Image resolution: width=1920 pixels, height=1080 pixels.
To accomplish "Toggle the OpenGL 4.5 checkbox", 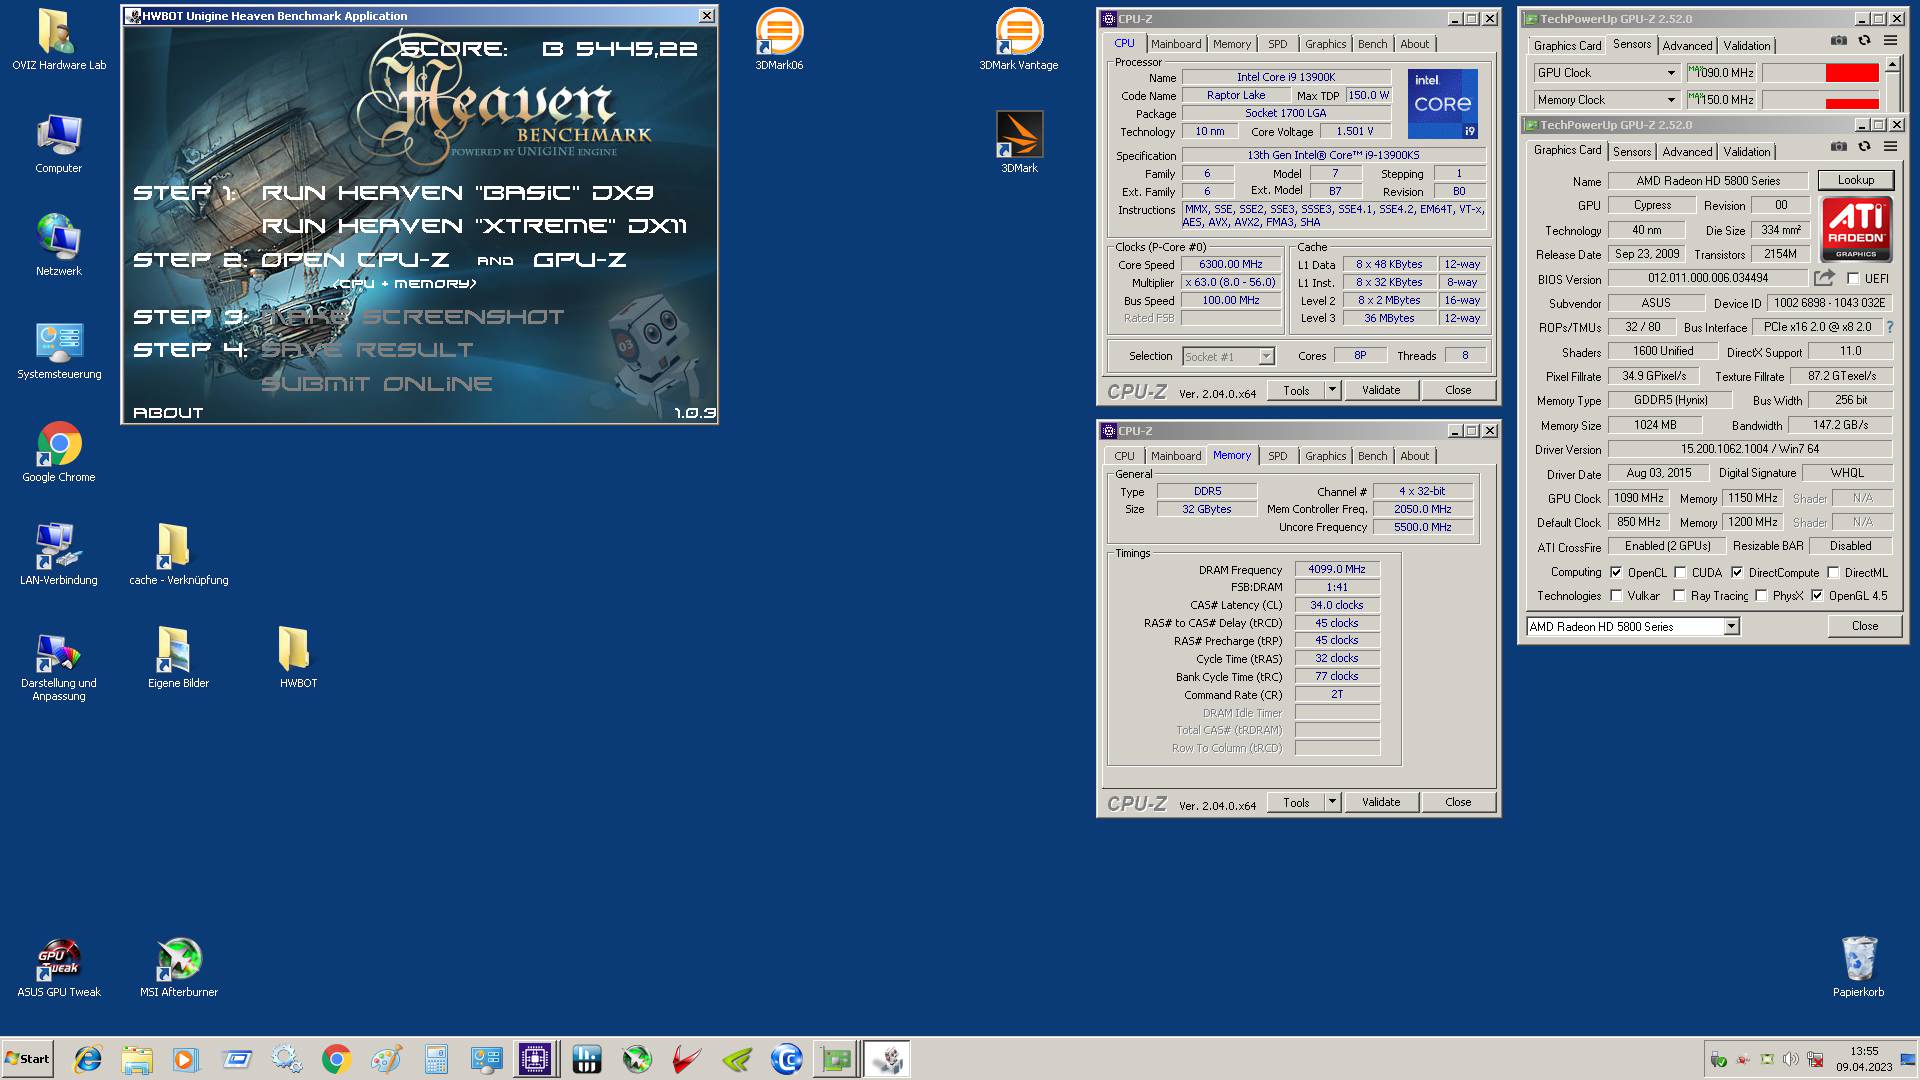I will [1817, 596].
